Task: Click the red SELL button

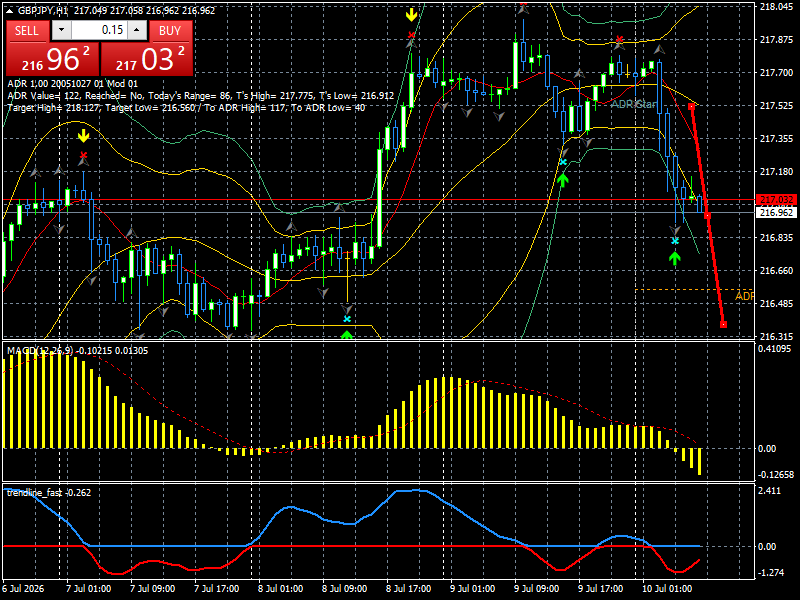Action: pyautogui.click(x=27, y=31)
